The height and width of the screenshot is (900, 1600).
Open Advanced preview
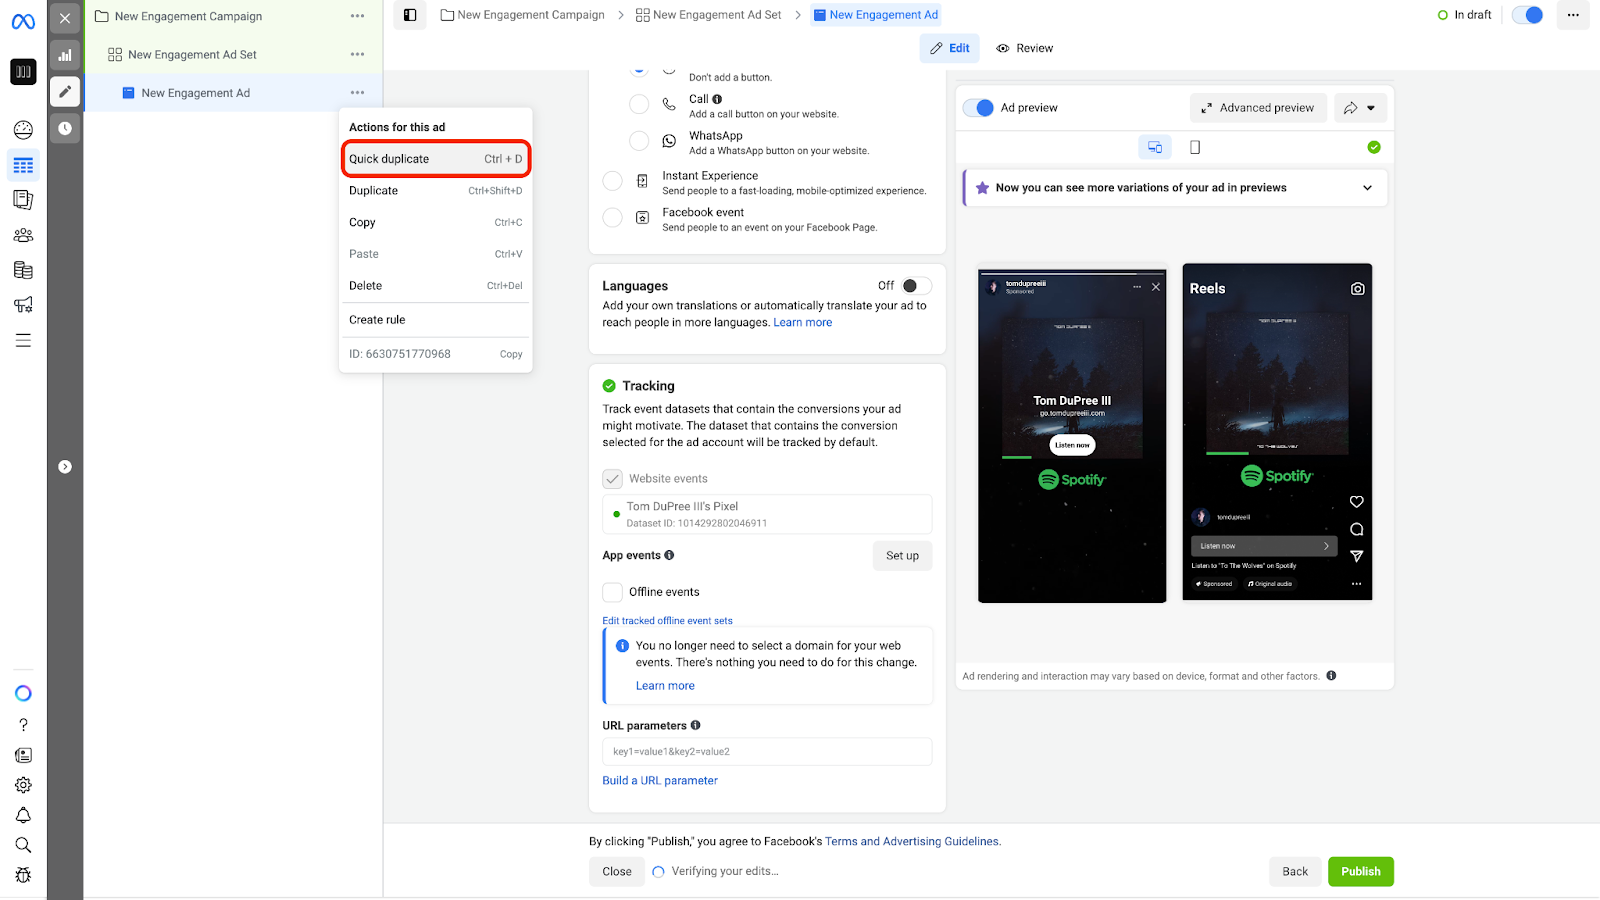click(1258, 108)
